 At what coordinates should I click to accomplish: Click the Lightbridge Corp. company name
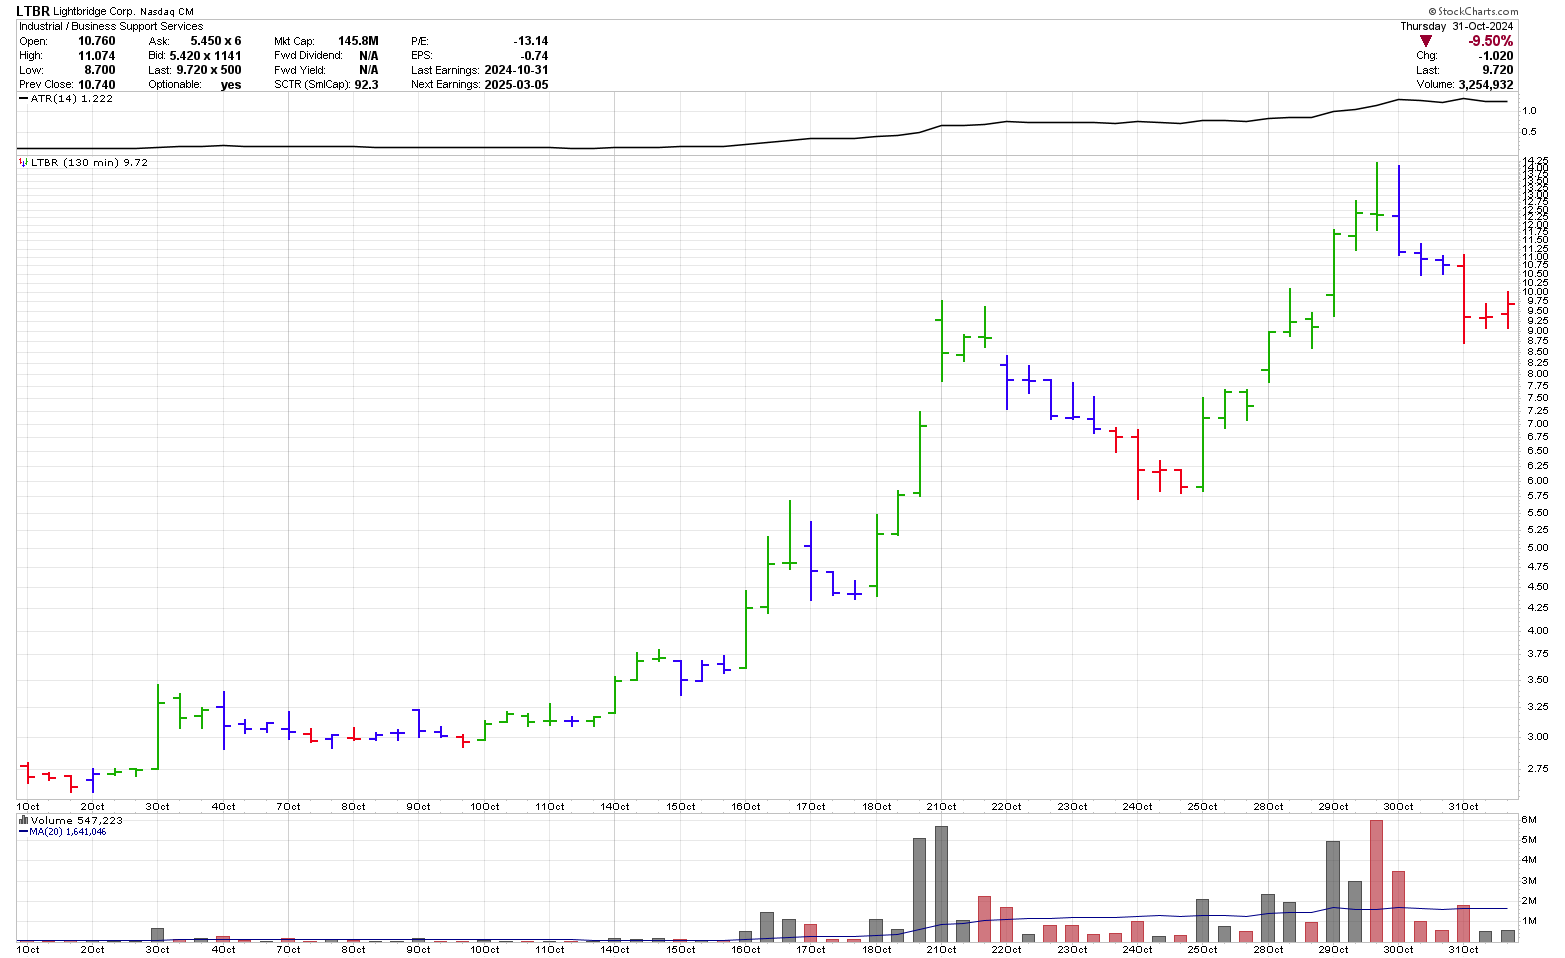(x=93, y=12)
